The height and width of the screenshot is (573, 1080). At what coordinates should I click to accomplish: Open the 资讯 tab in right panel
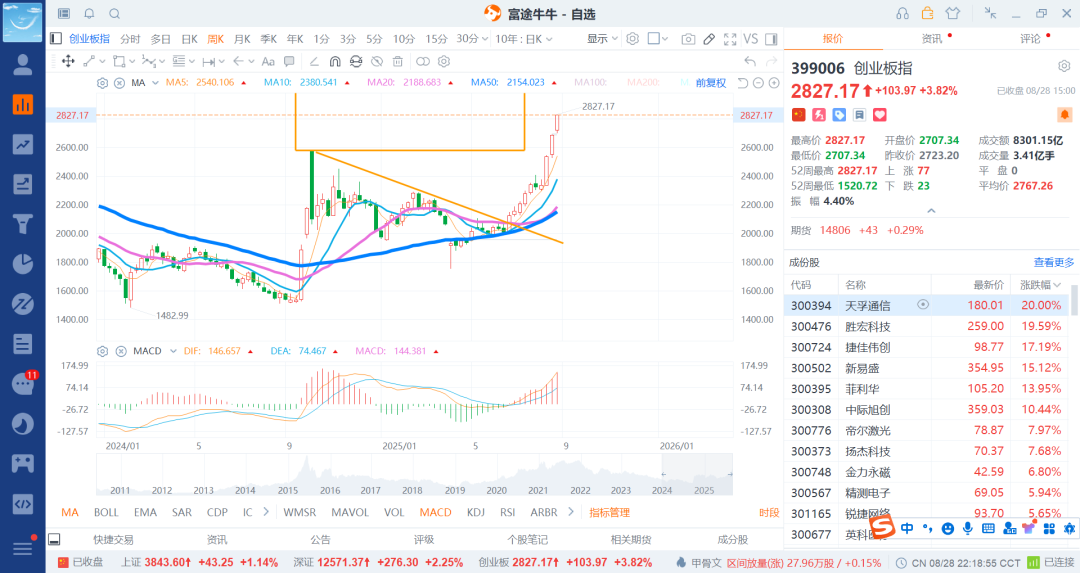click(x=932, y=39)
